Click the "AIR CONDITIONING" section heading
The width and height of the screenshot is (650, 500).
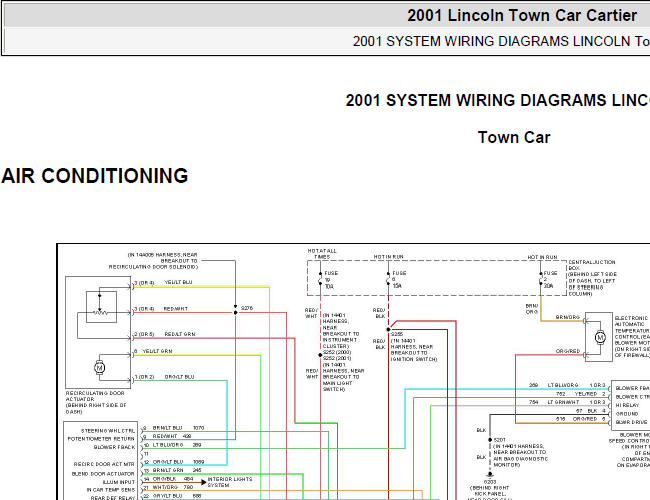95,176
